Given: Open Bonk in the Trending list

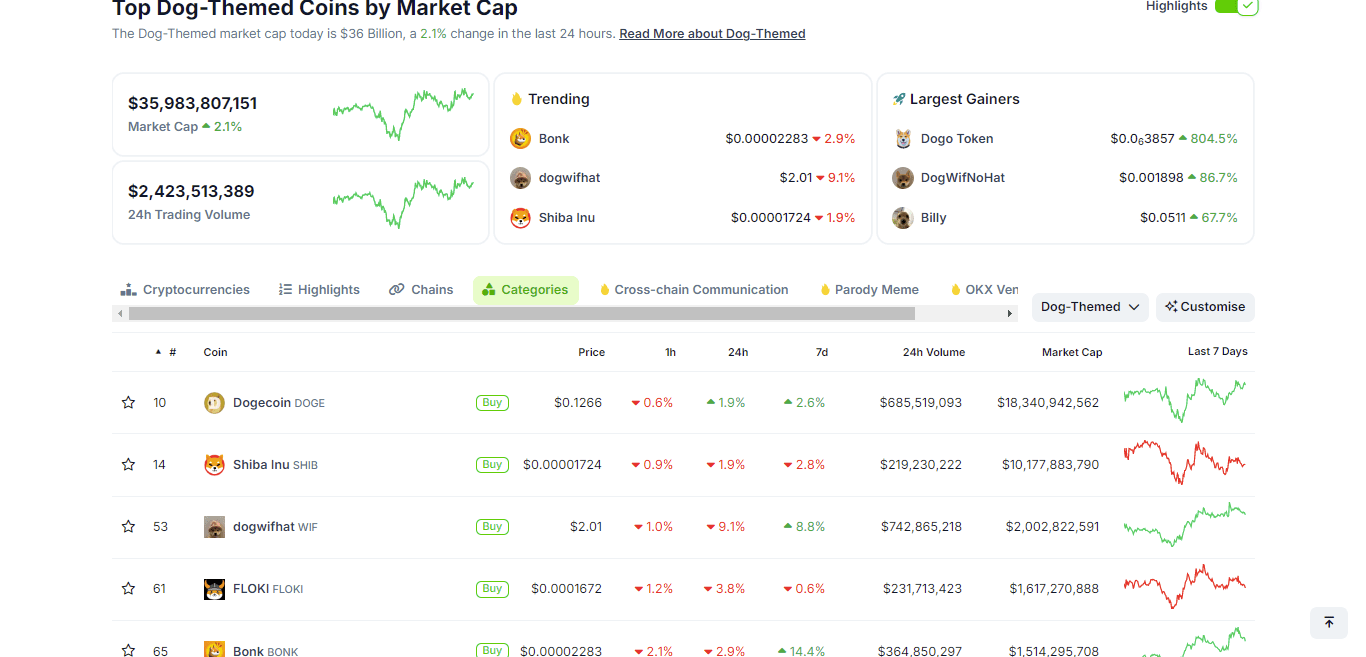Looking at the screenshot, I should coord(554,139).
